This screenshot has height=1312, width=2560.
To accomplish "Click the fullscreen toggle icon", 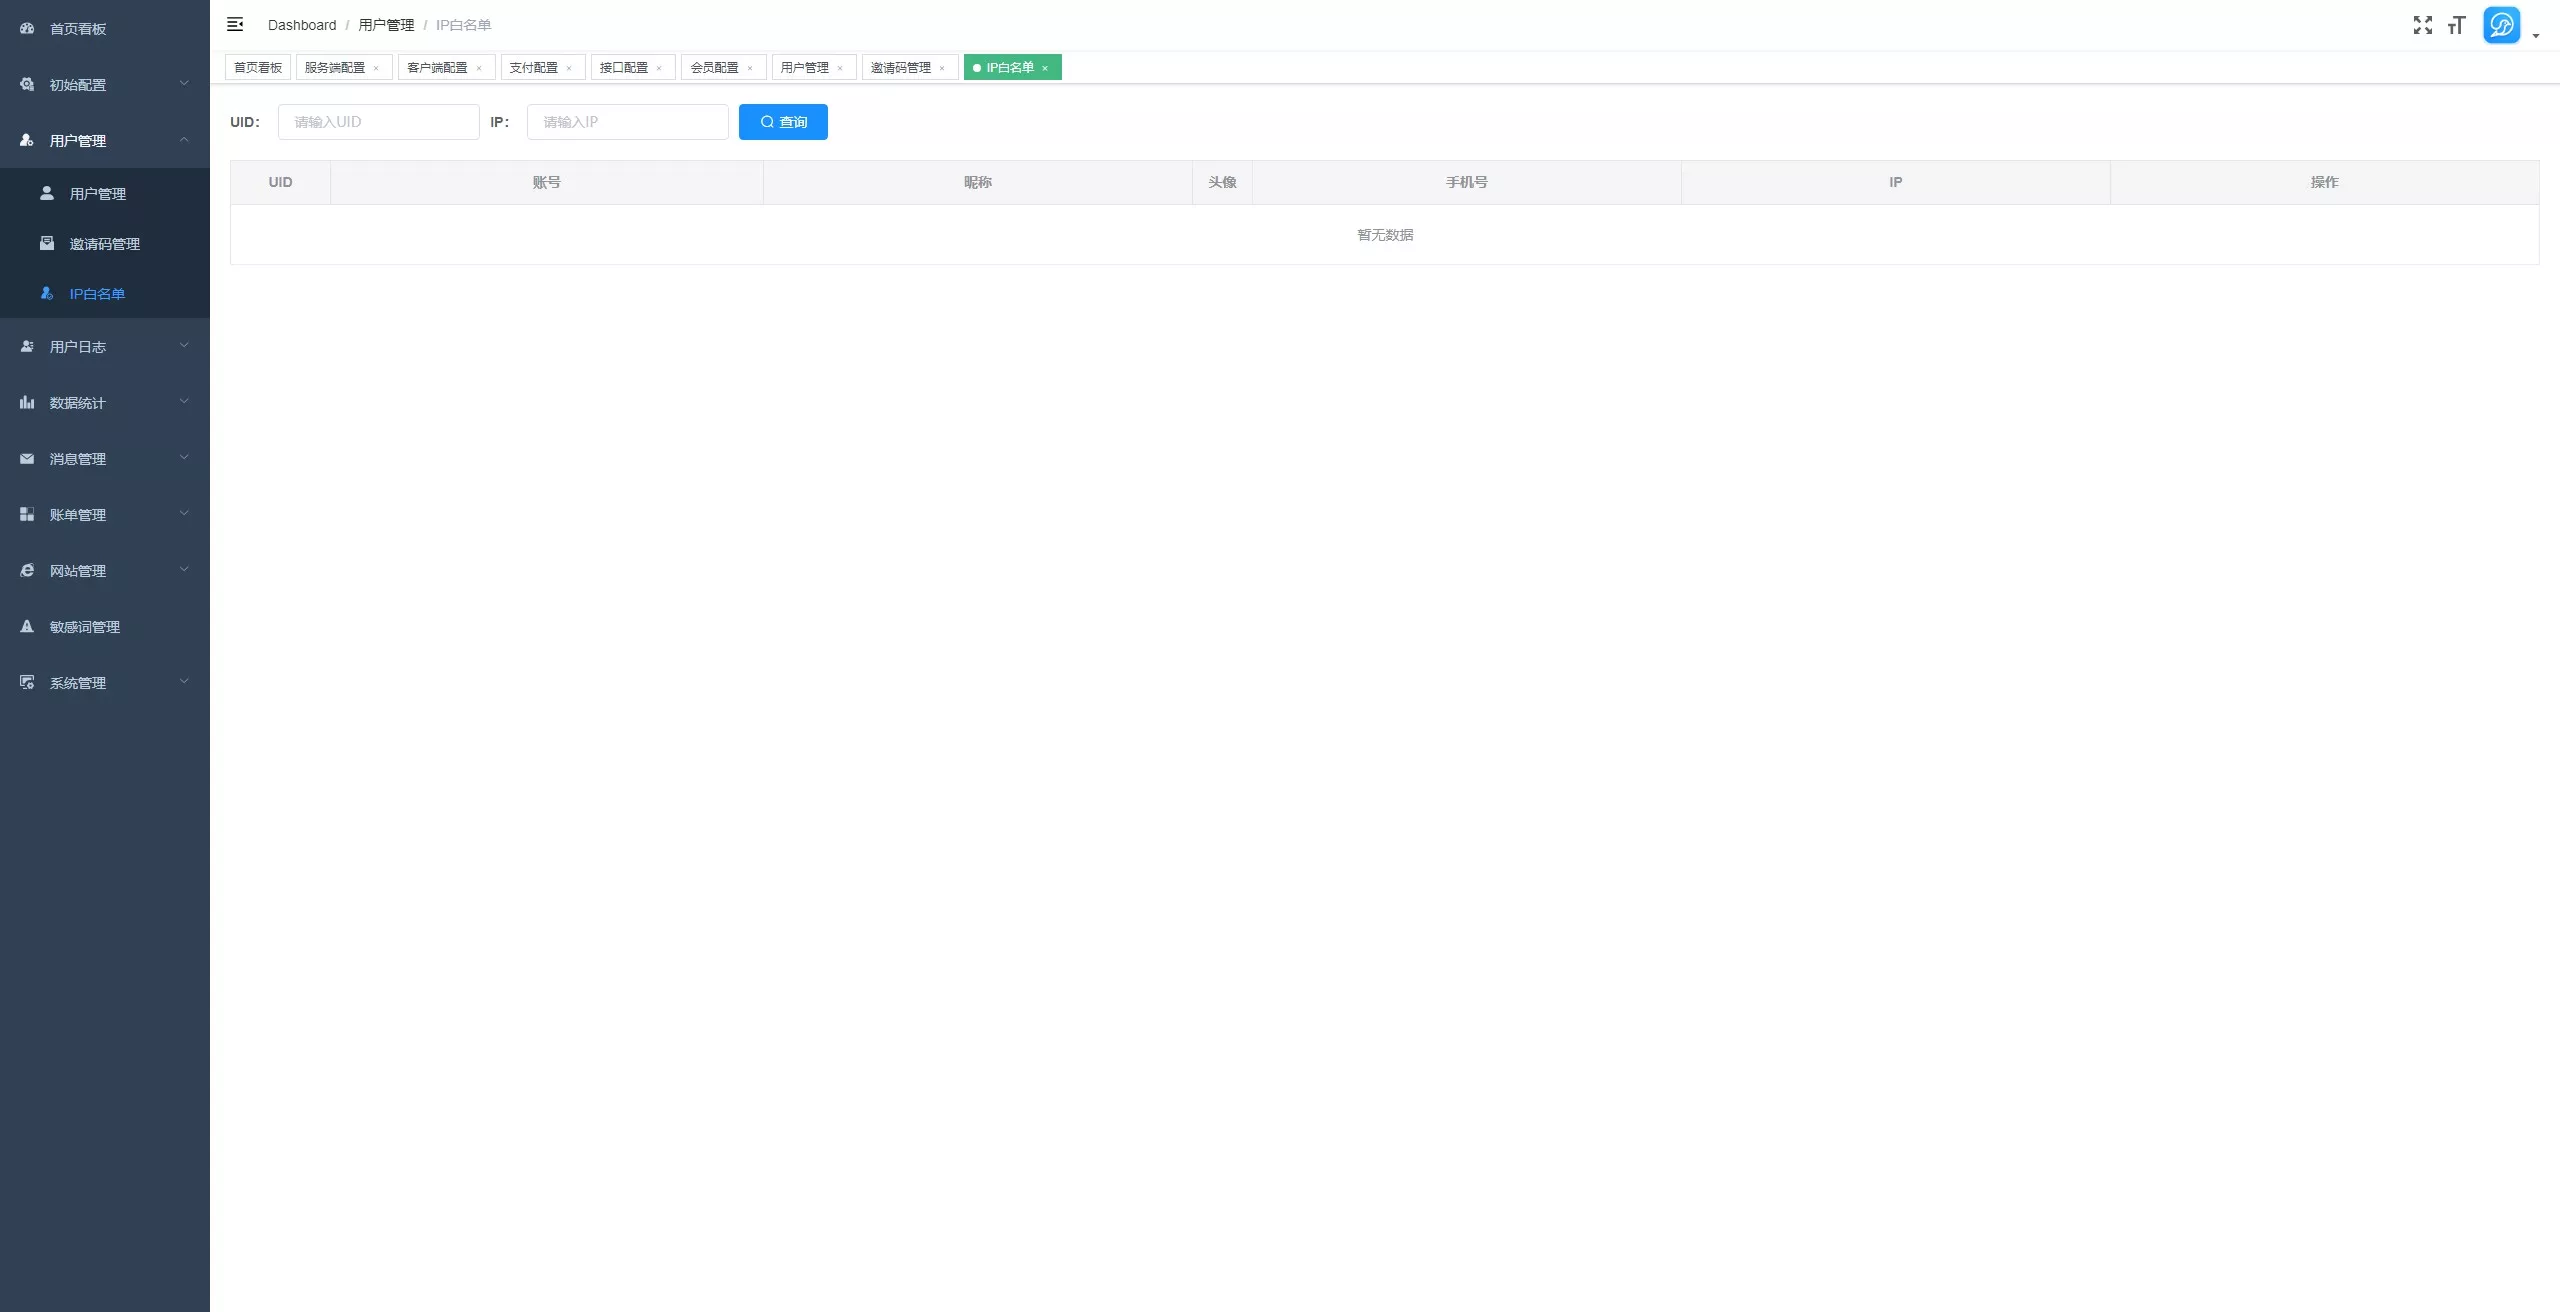I will coord(2422,25).
